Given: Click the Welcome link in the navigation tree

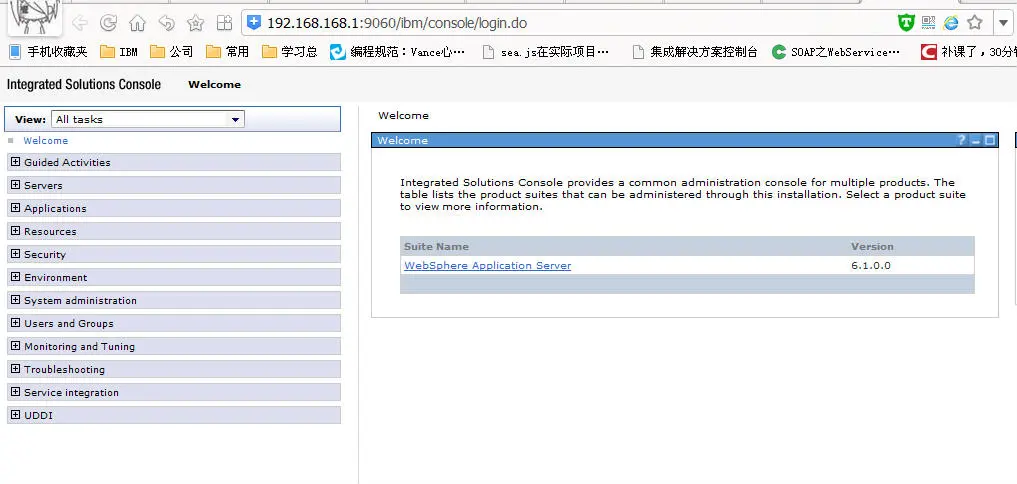Looking at the screenshot, I should click(45, 141).
